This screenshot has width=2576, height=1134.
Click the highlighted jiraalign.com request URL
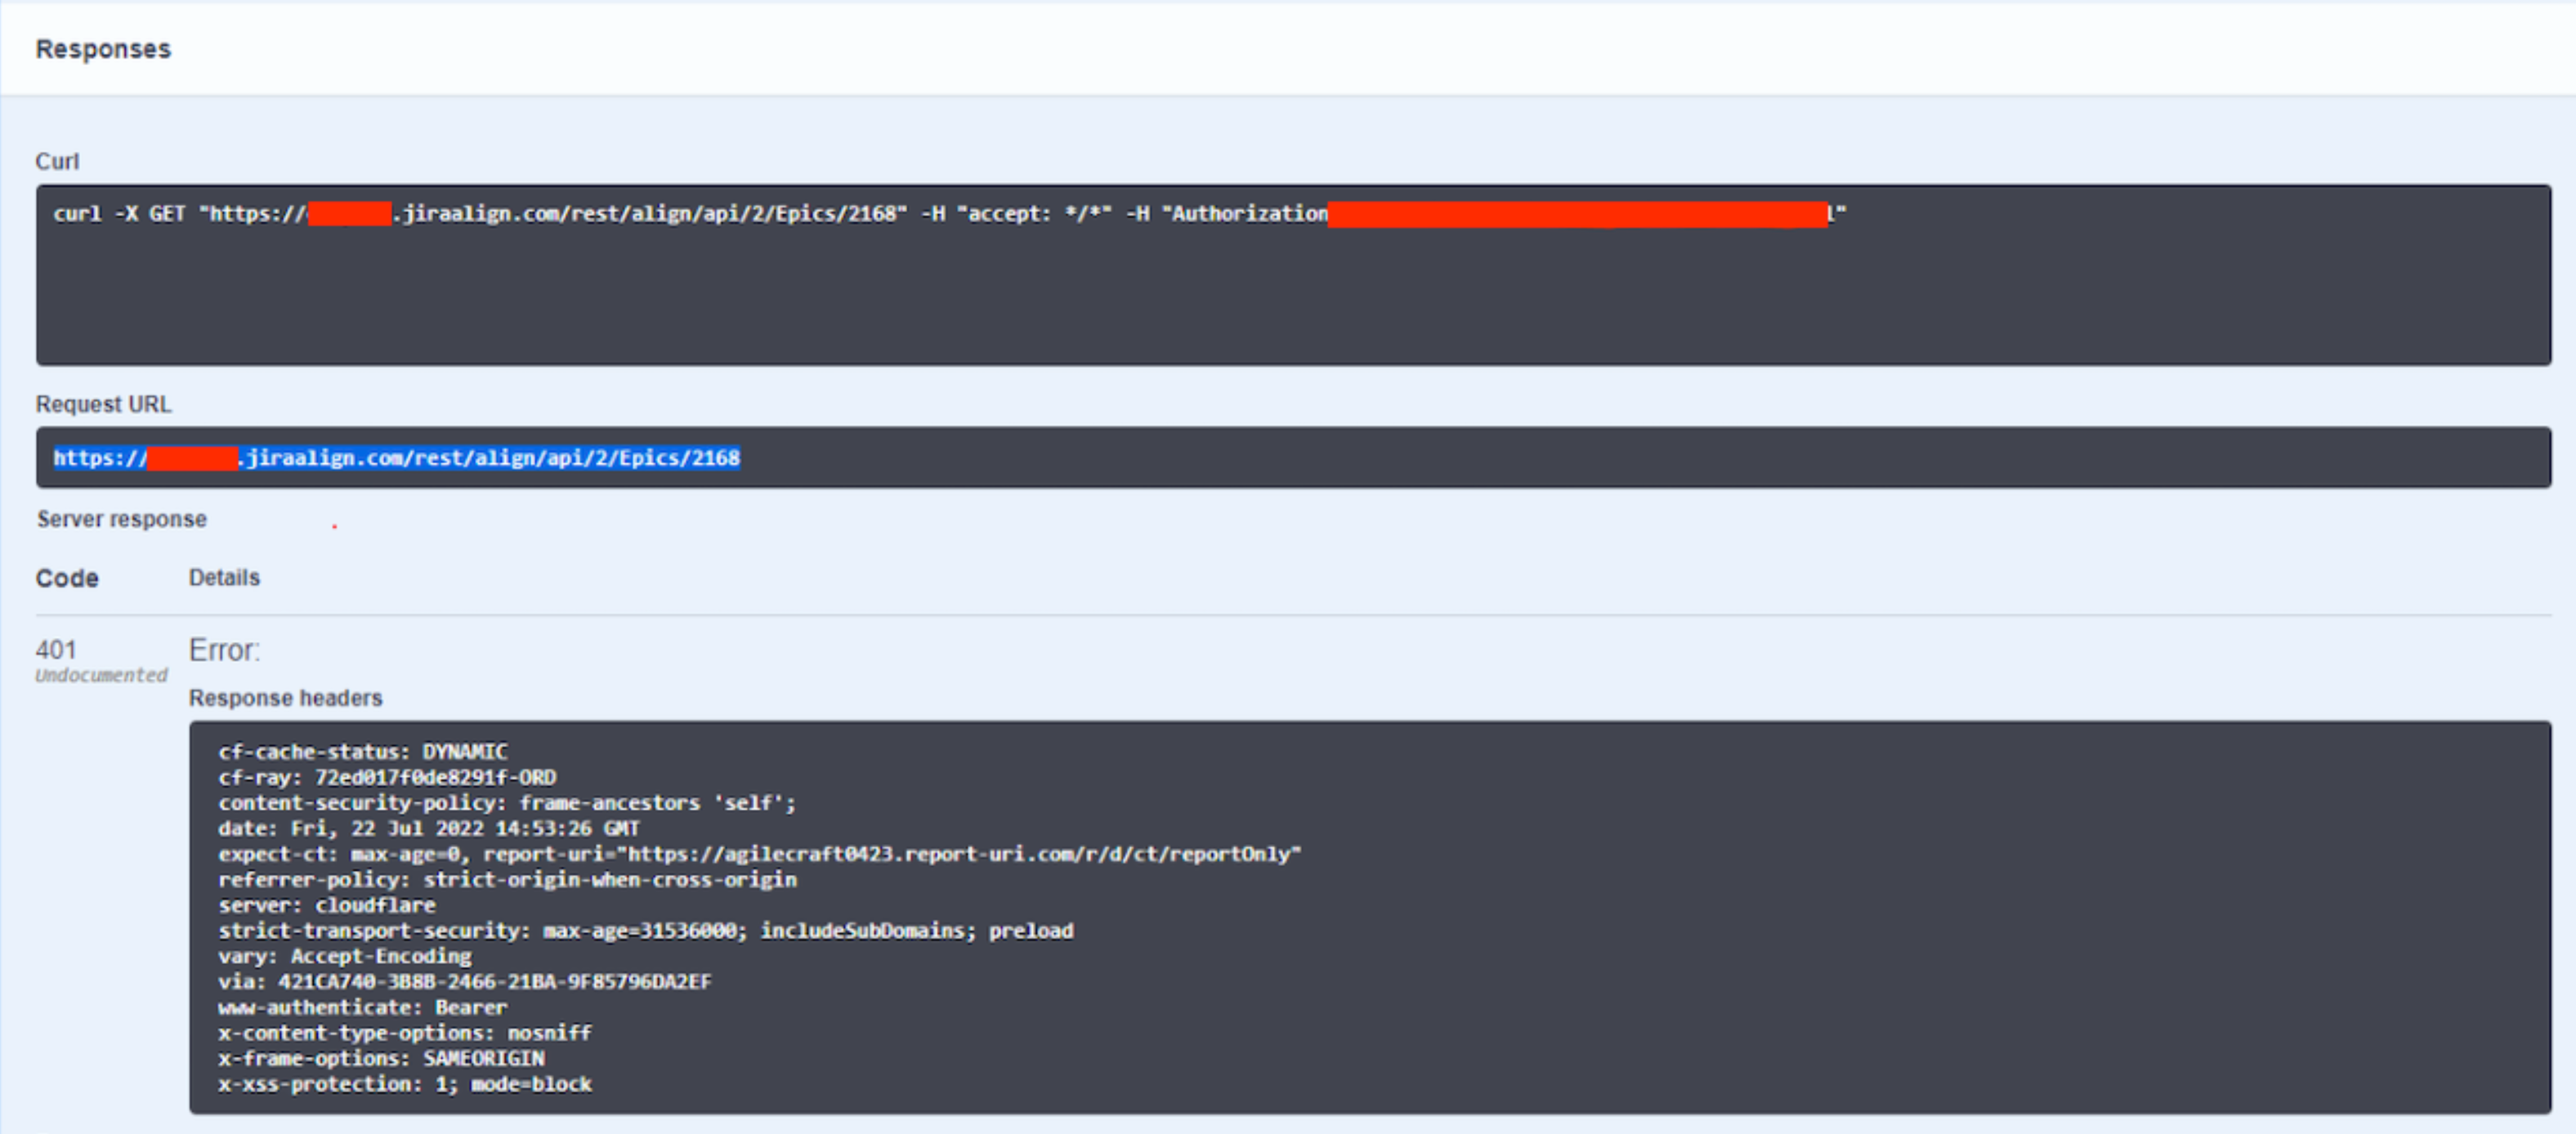tap(492, 458)
